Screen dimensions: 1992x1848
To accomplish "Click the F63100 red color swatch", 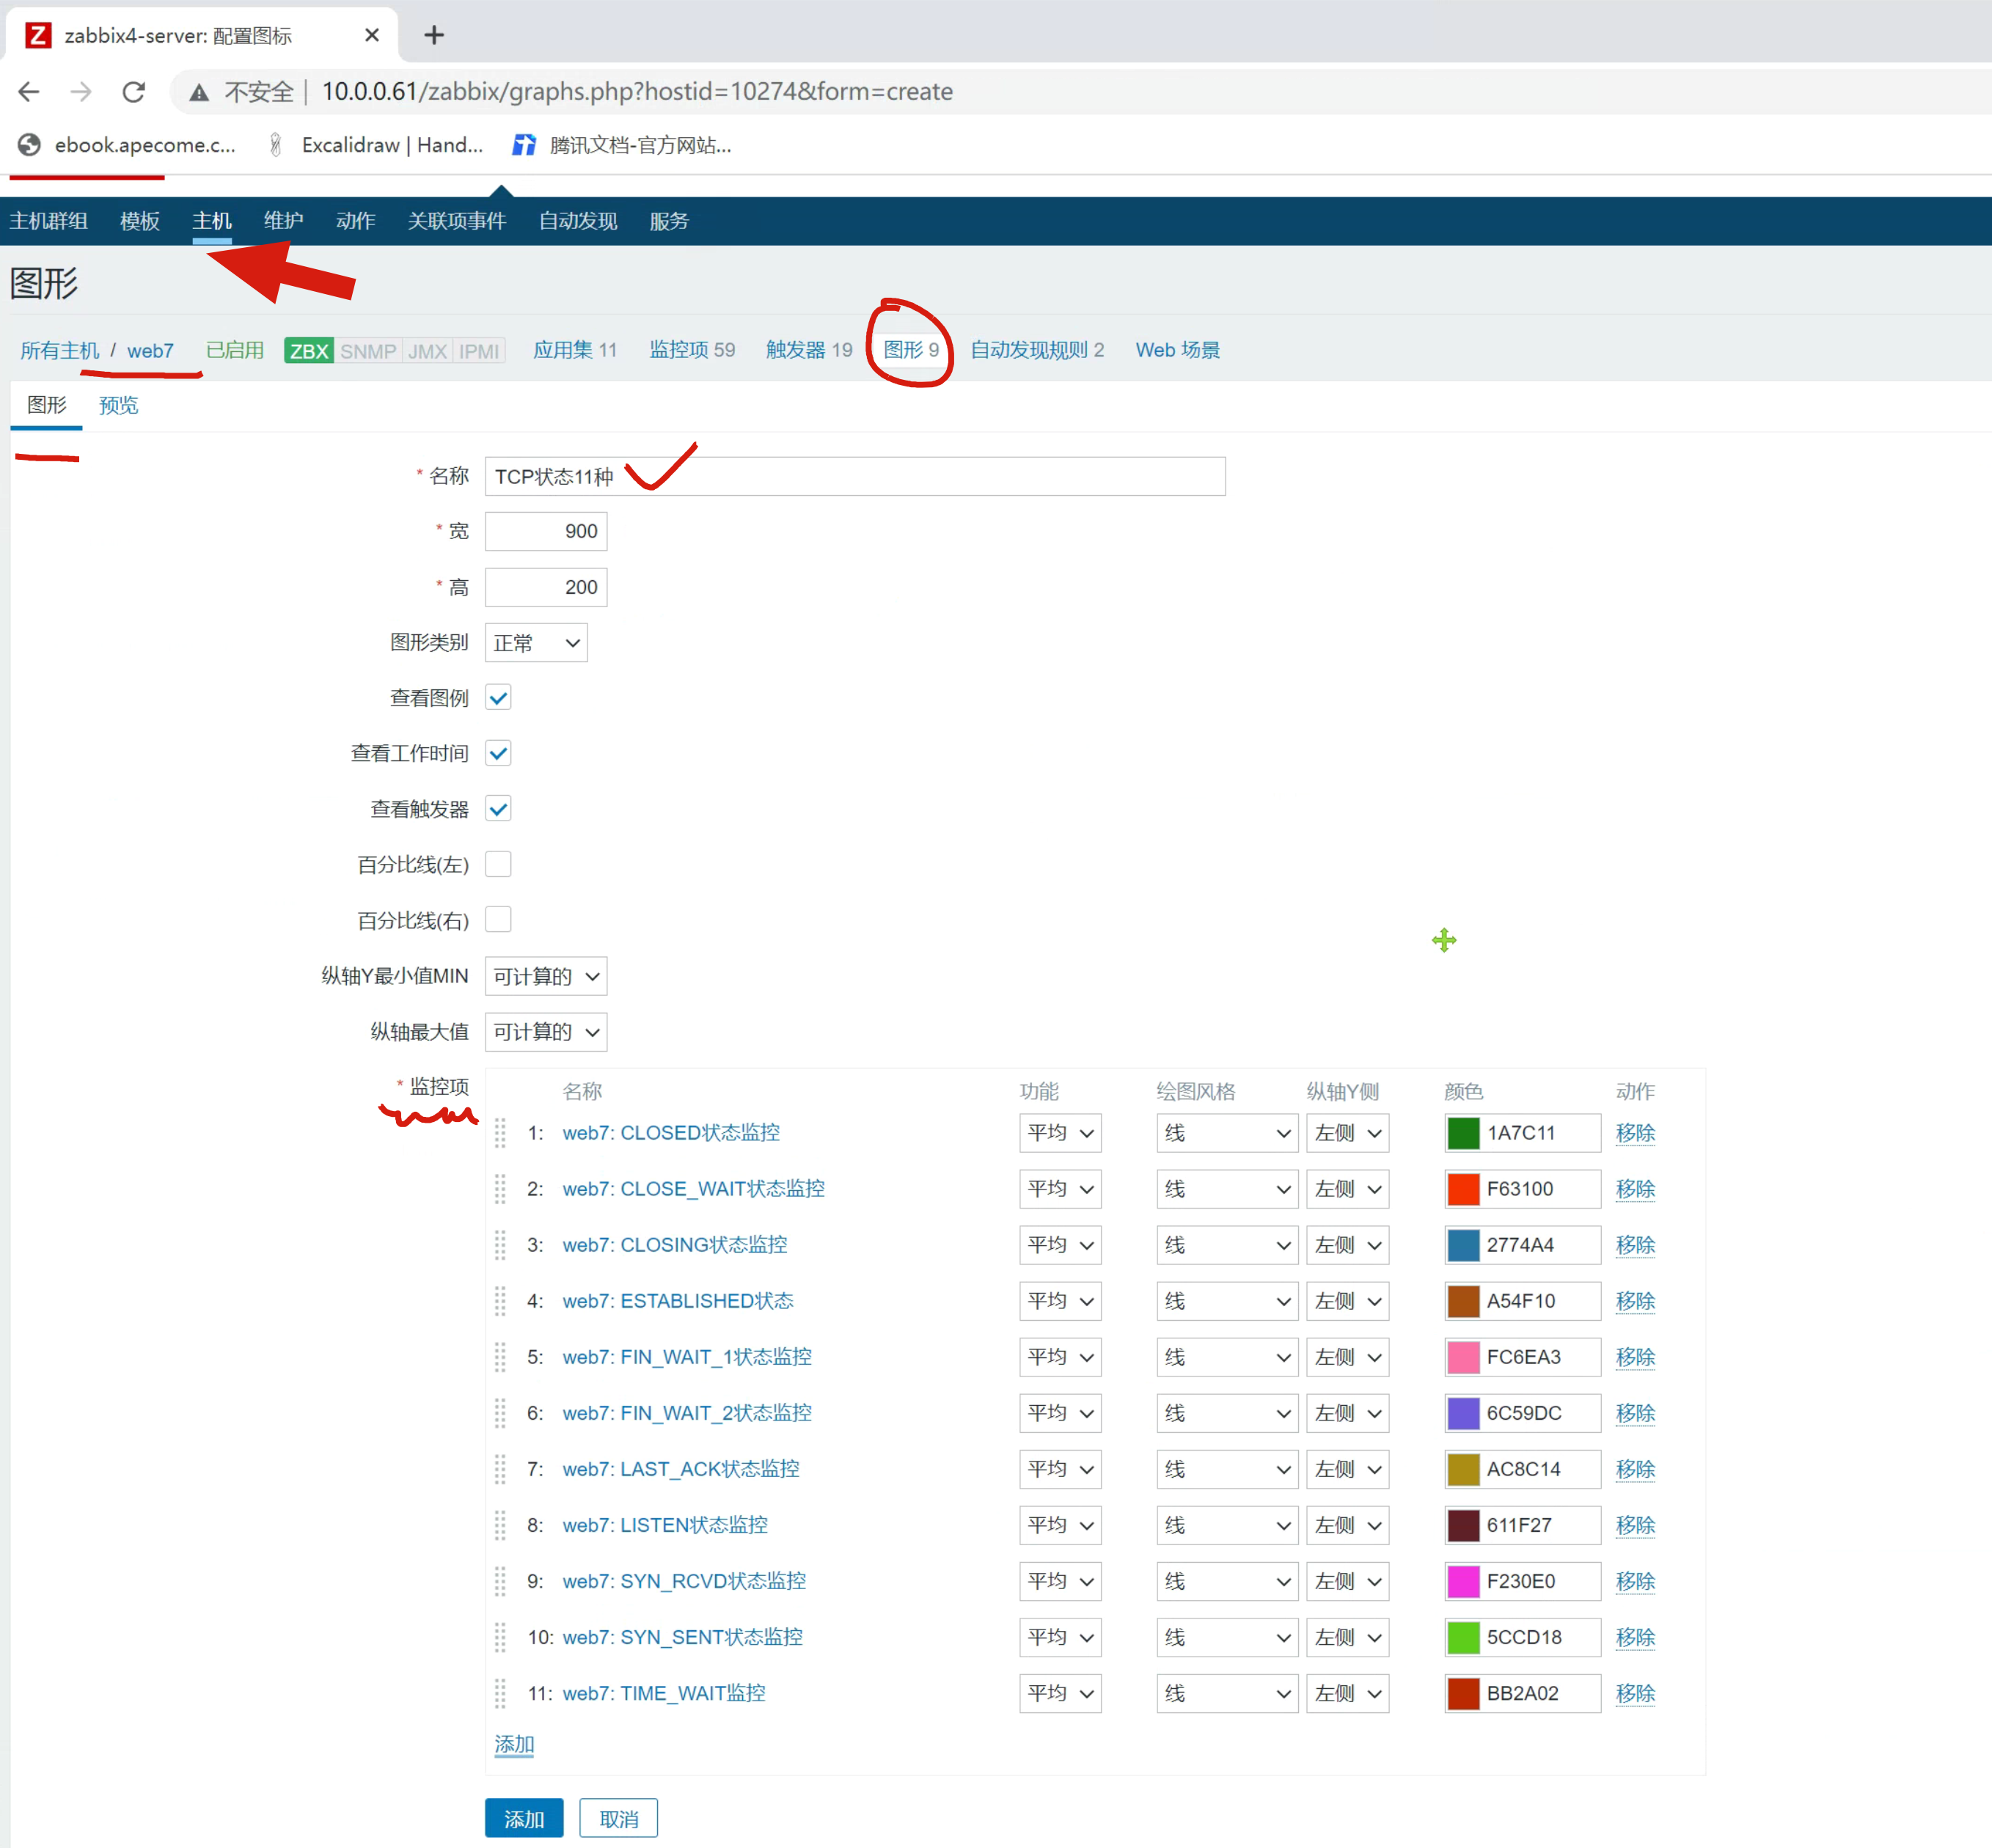I will point(1463,1189).
